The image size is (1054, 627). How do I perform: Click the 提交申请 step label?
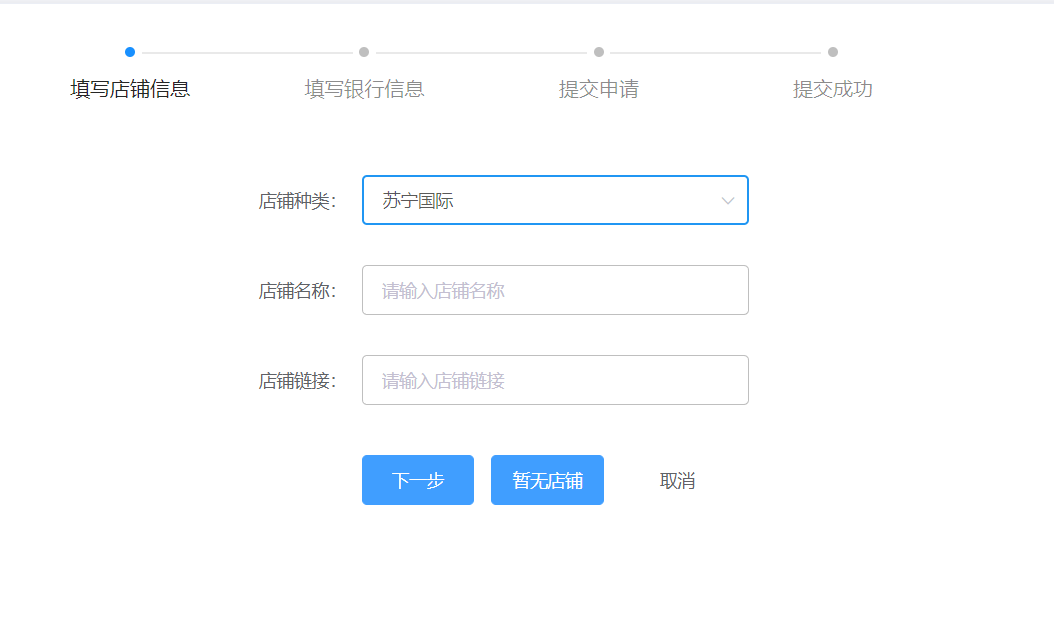598,89
